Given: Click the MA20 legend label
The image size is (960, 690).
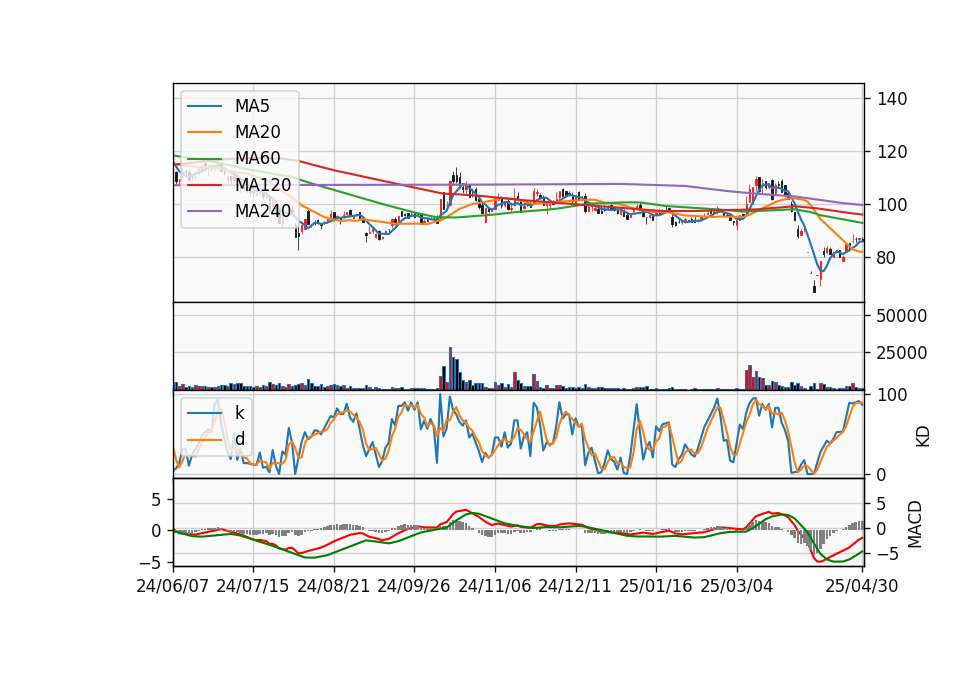Looking at the screenshot, I should tap(257, 132).
